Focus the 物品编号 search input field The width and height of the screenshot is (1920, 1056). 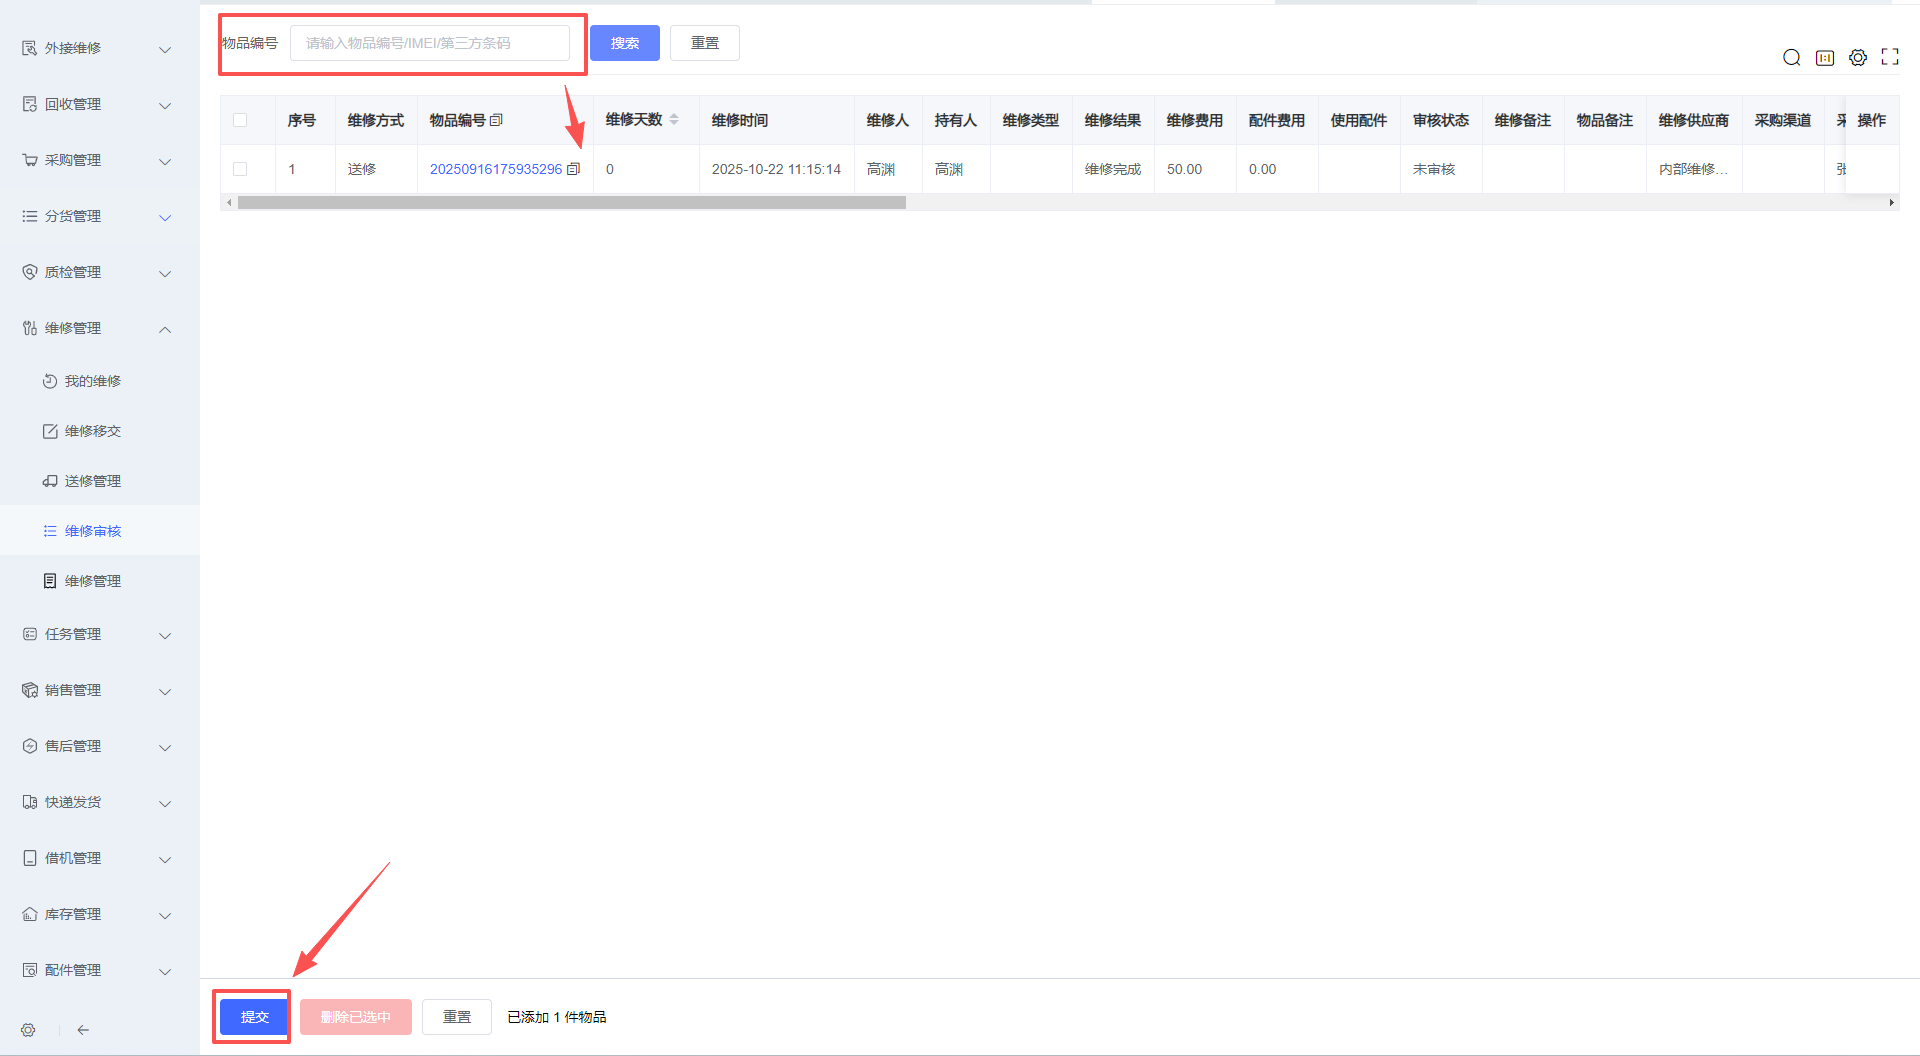430,43
